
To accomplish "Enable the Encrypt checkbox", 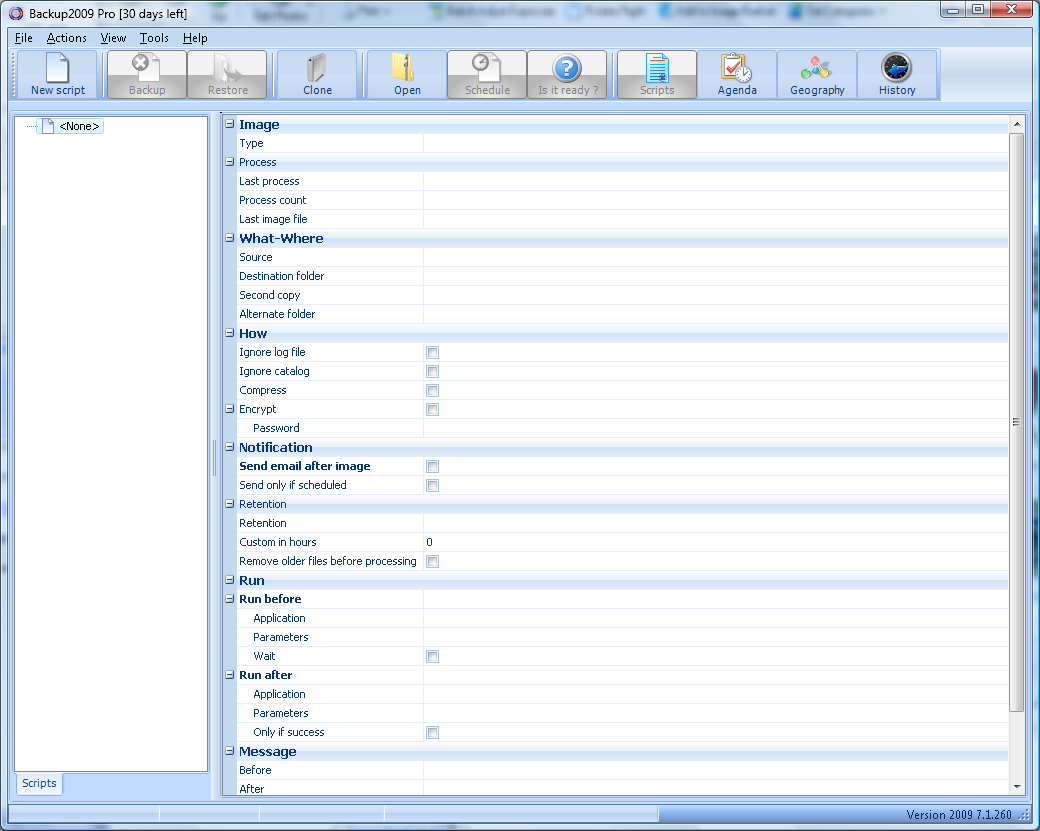I will coord(432,410).
